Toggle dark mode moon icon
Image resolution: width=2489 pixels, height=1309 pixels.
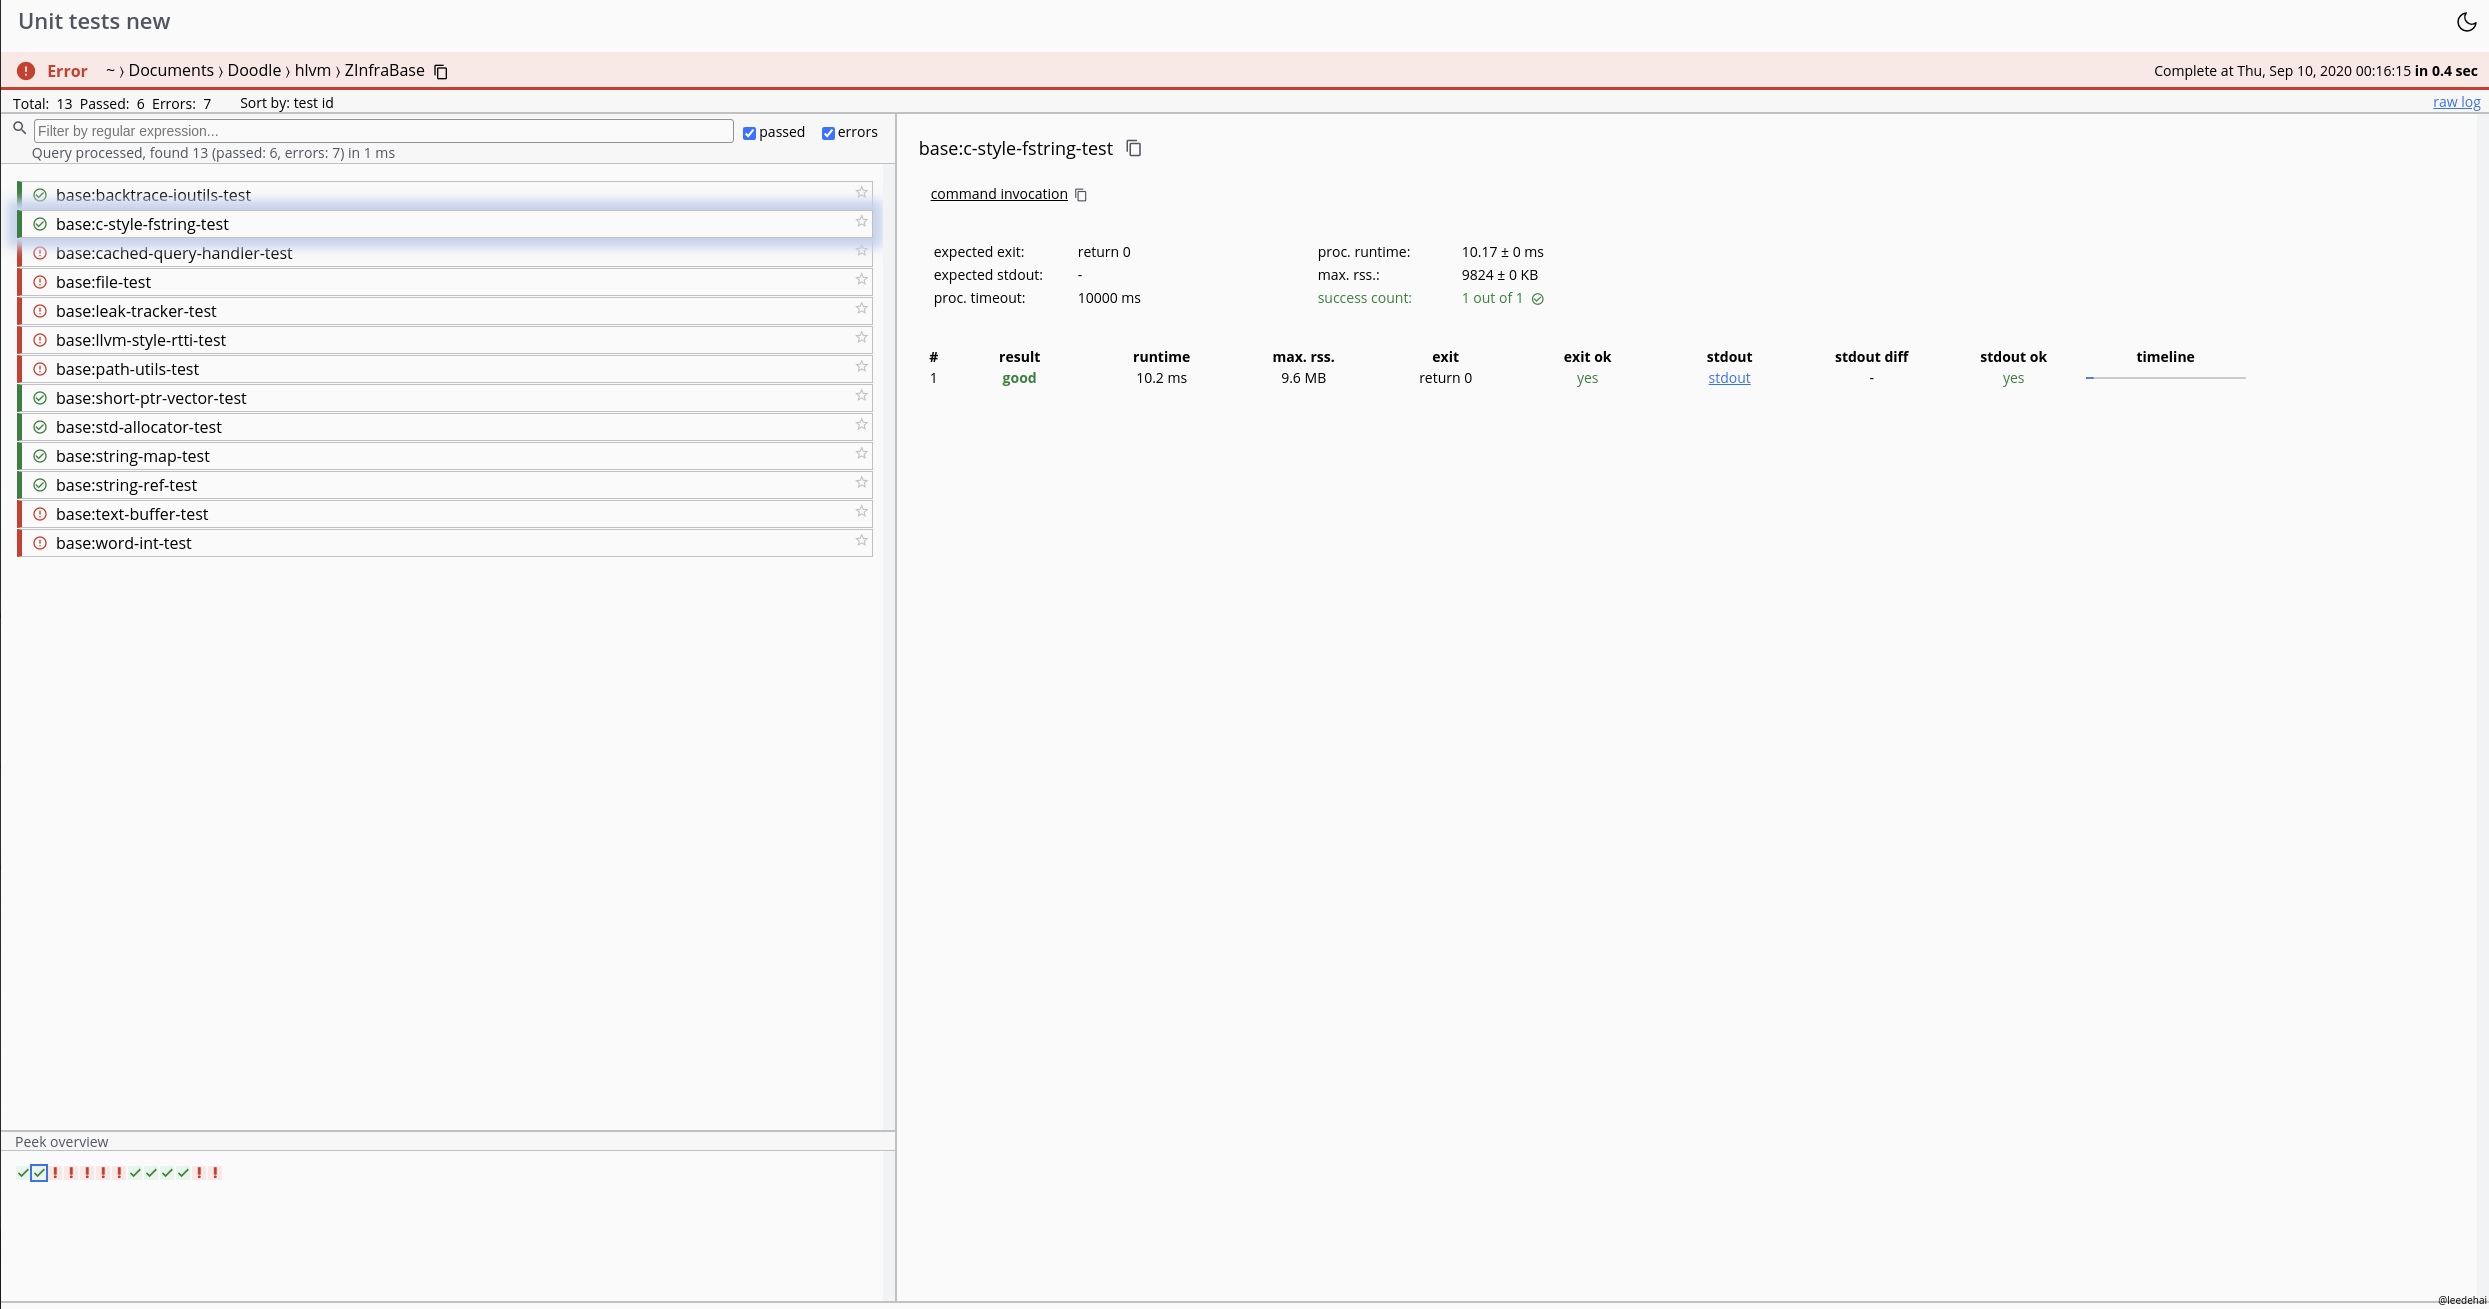(2466, 22)
